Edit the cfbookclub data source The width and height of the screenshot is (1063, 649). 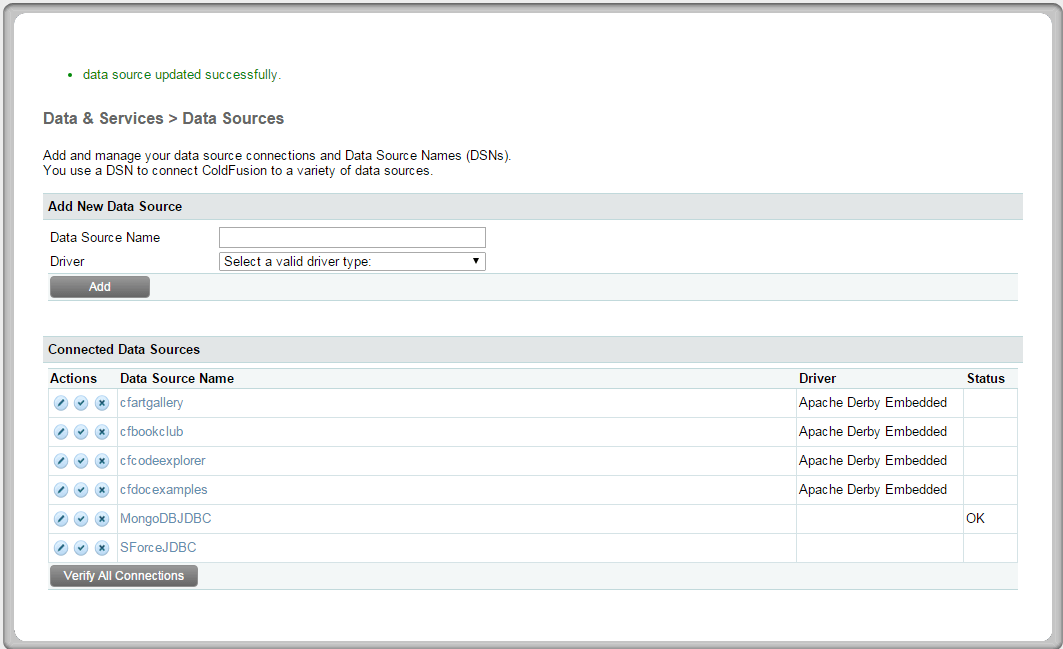(60, 432)
